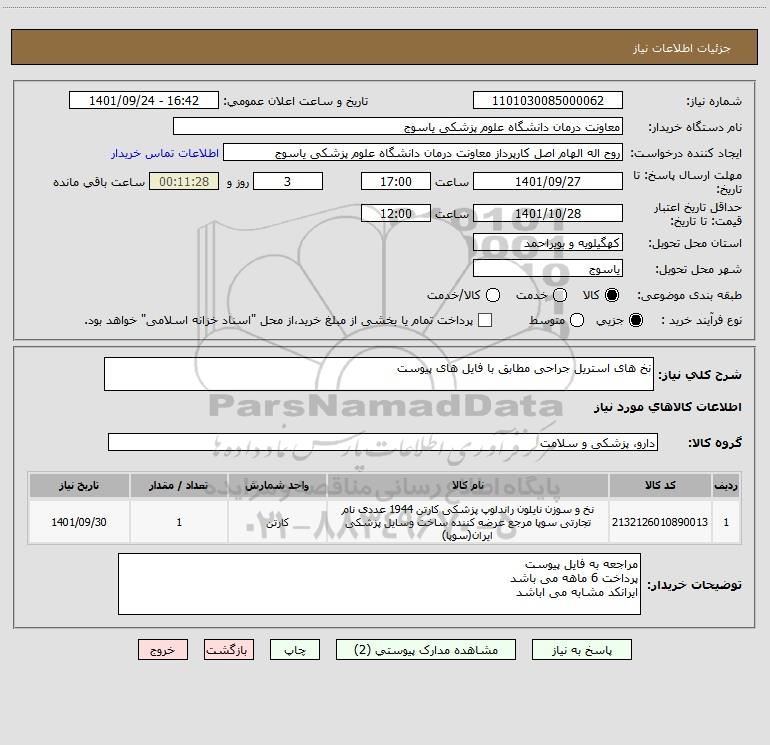Select the جزیی purchase type radio
Screen dimensions: 770x745
(x=635, y=320)
